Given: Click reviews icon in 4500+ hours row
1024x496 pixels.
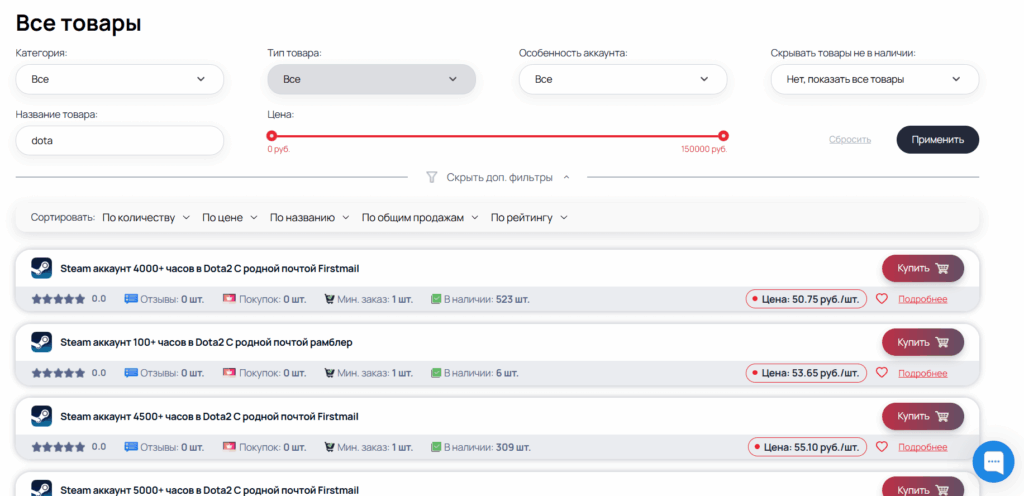Looking at the screenshot, I should click(131, 447).
